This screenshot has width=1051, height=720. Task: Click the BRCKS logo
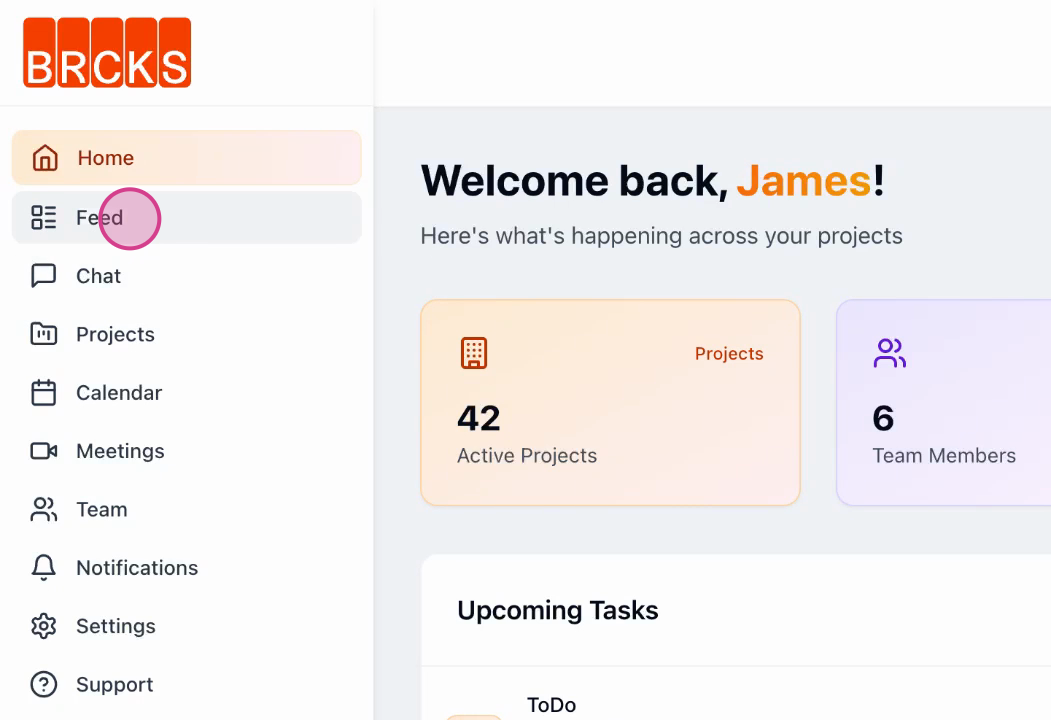click(107, 52)
